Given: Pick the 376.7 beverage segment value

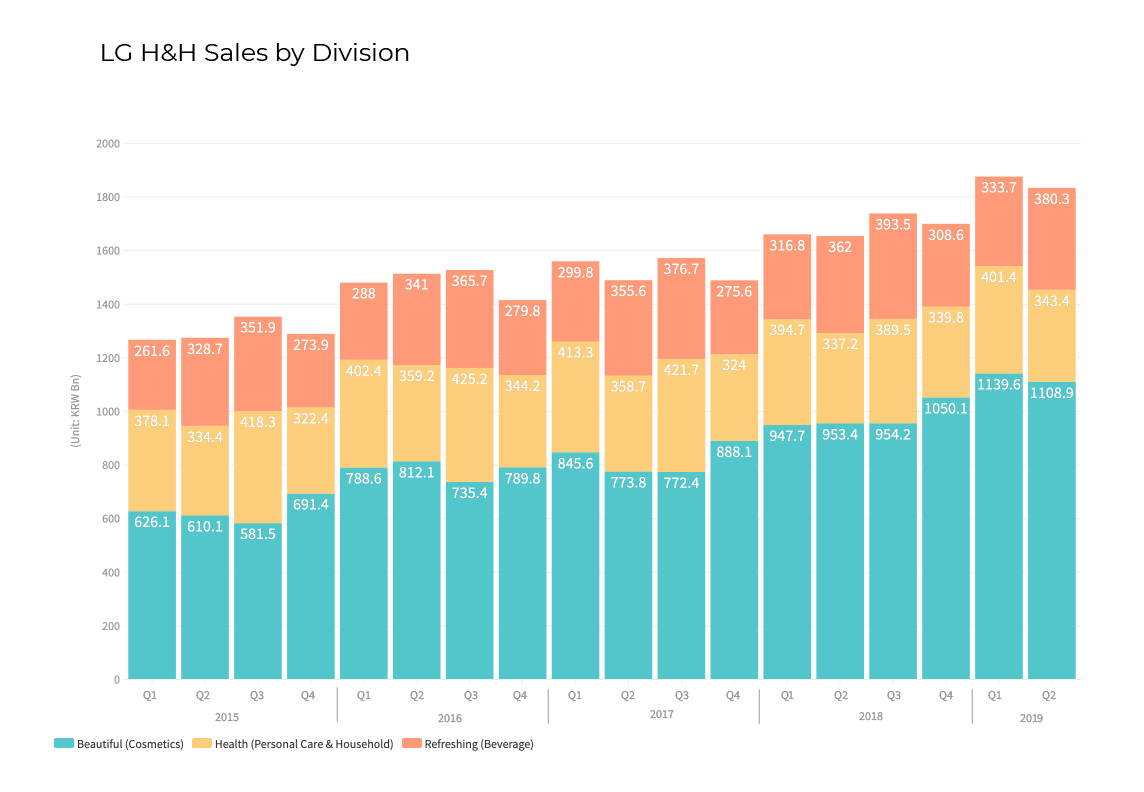Looking at the screenshot, I should click(x=681, y=269).
